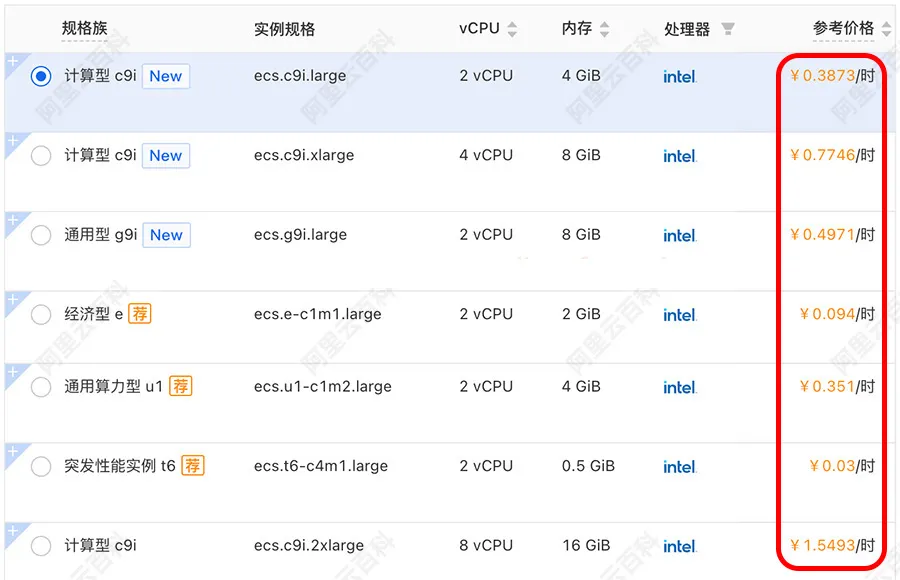This screenshot has height=580, width=900.
Task: Click the intel logo on ecs.c9i.large row
Action: 679,76
